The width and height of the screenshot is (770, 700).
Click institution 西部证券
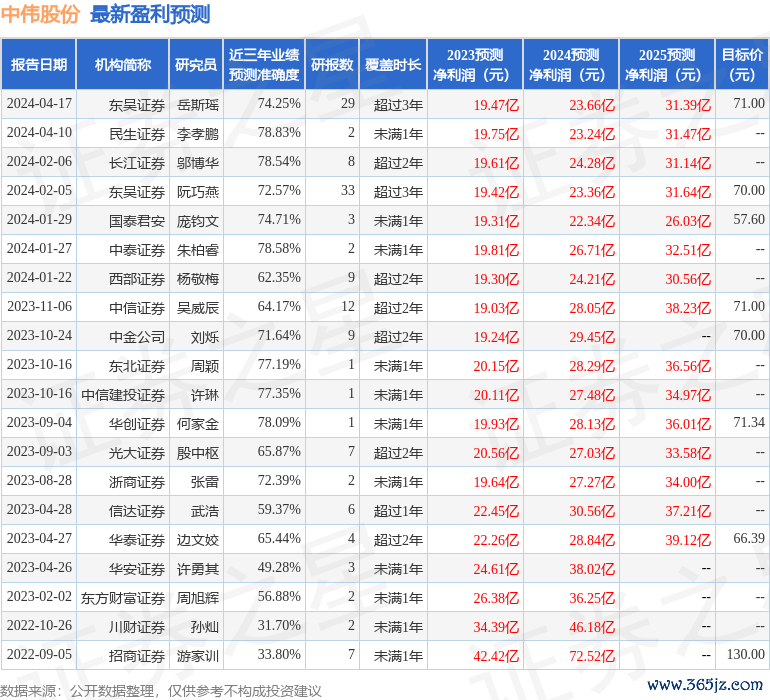[x=137, y=279]
